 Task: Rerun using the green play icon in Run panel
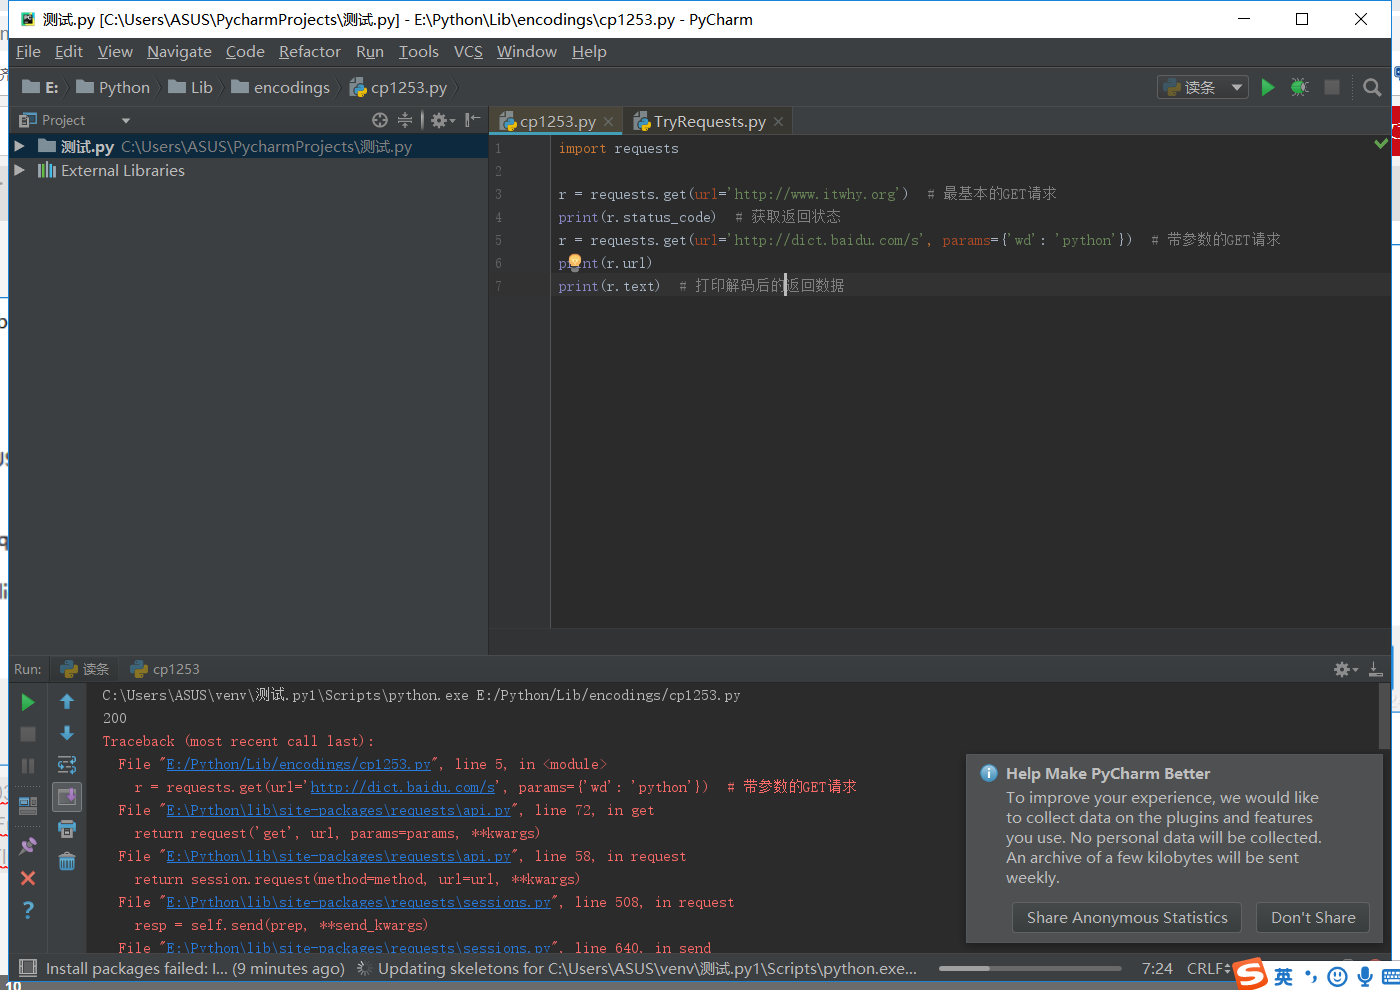point(28,702)
